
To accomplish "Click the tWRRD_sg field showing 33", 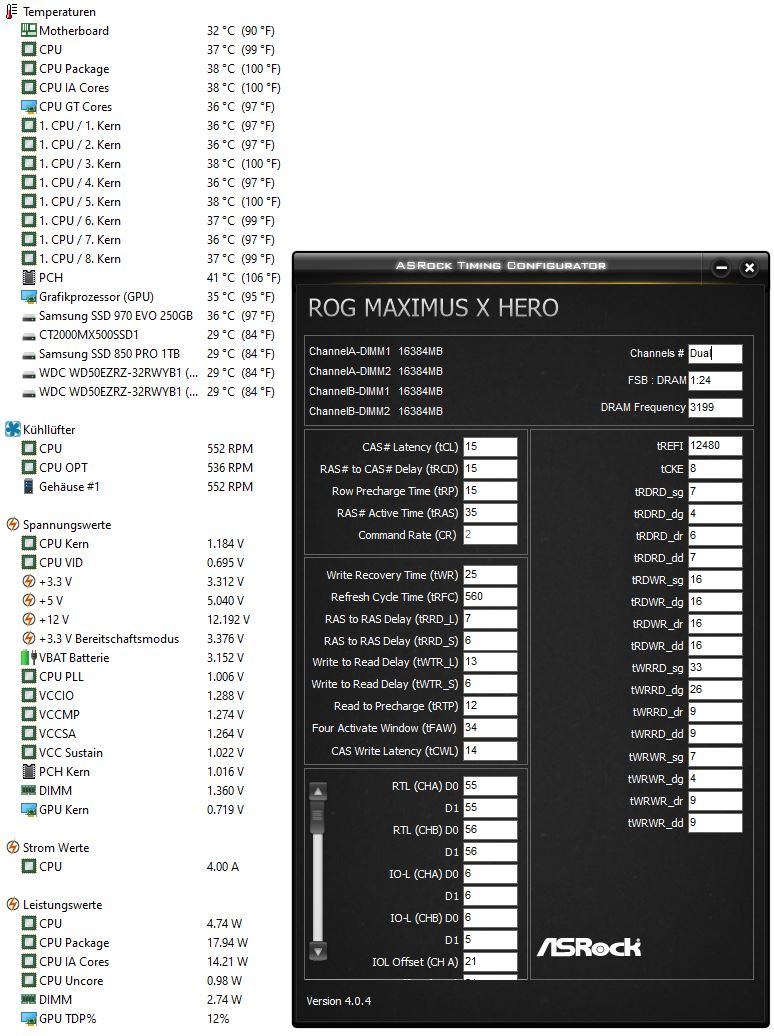I will coord(715,668).
